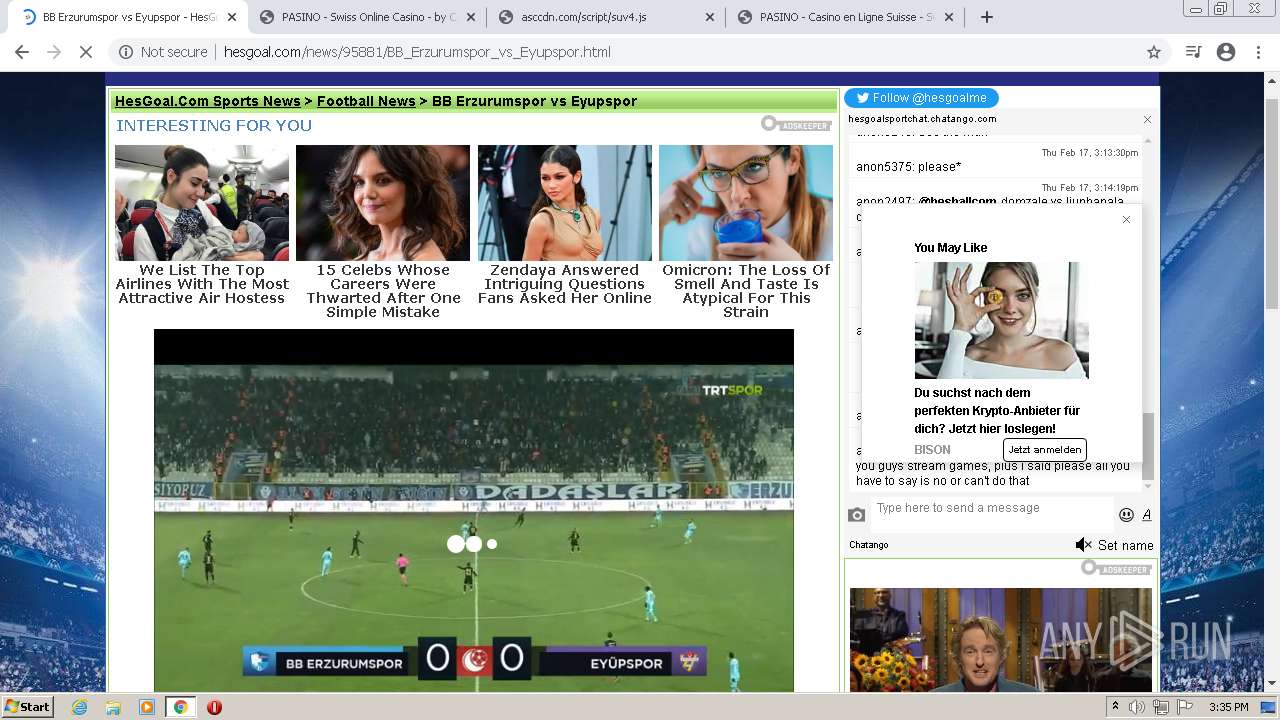Unmute the chat sound speaker icon
This screenshot has width=1280, height=720.
(x=1083, y=545)
